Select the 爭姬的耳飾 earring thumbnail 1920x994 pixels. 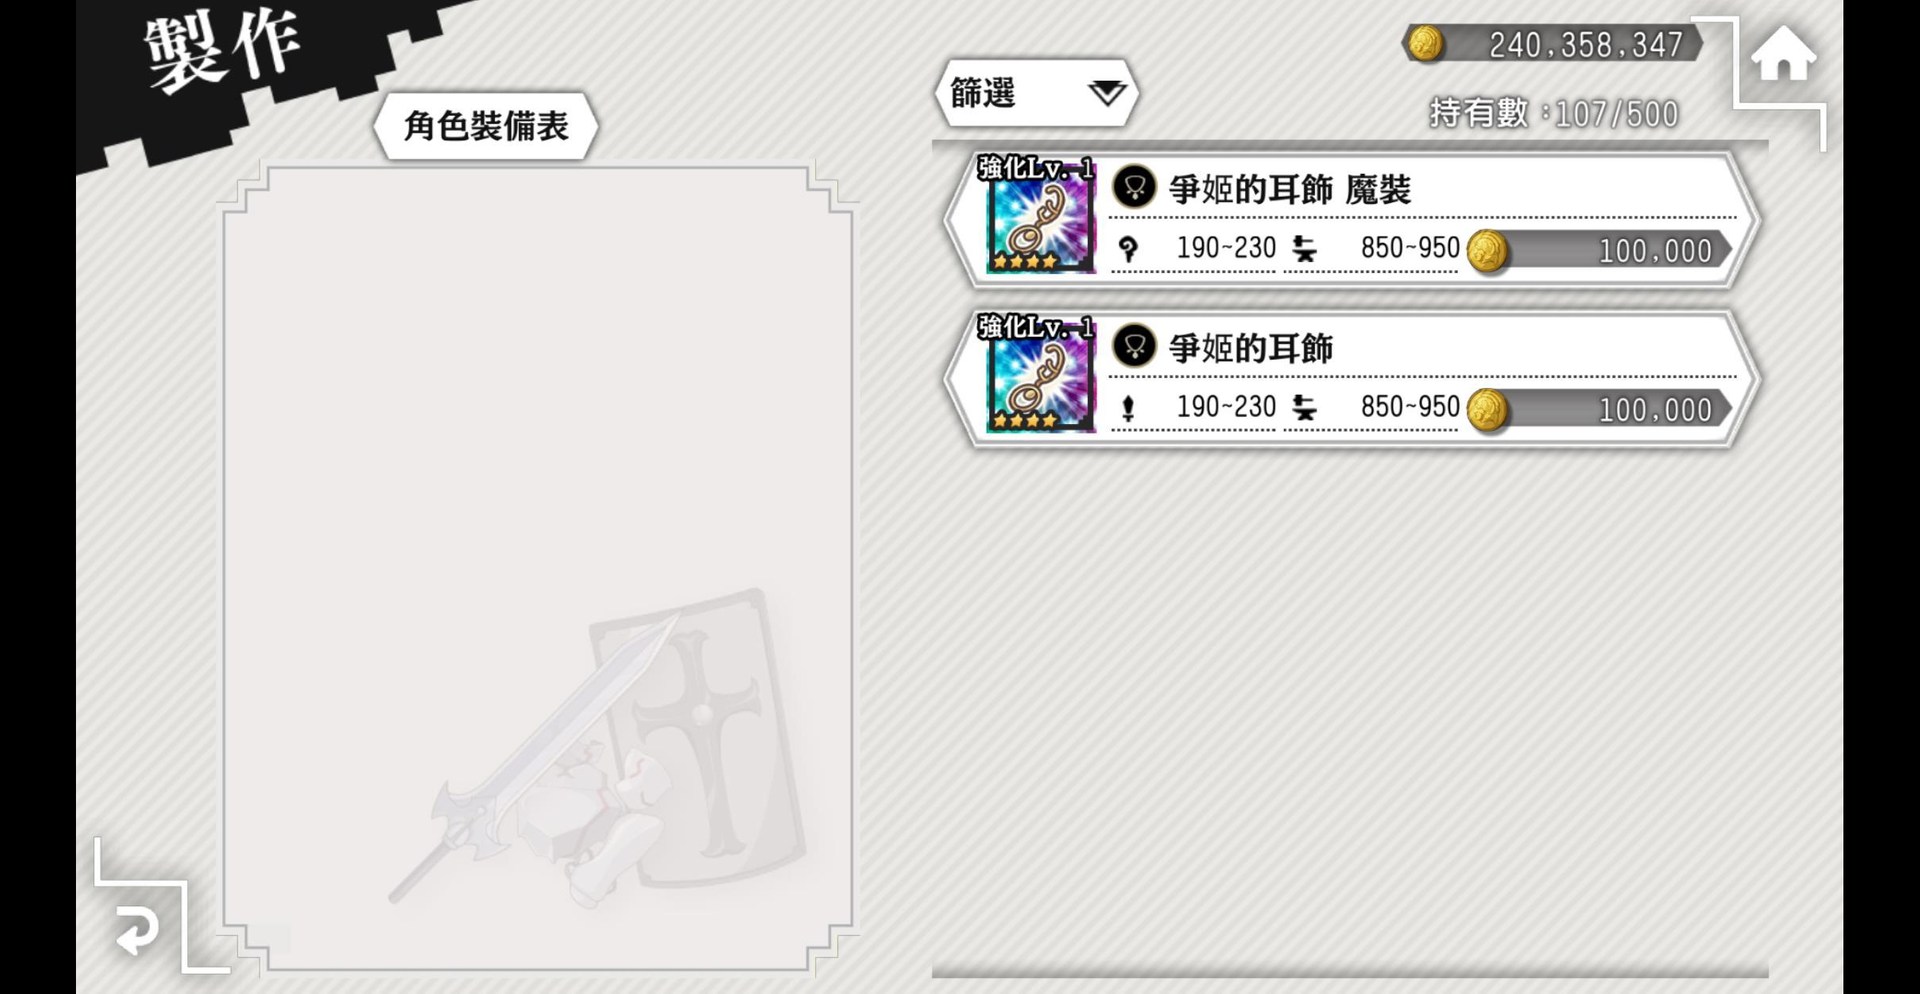tap(1040, 376)
